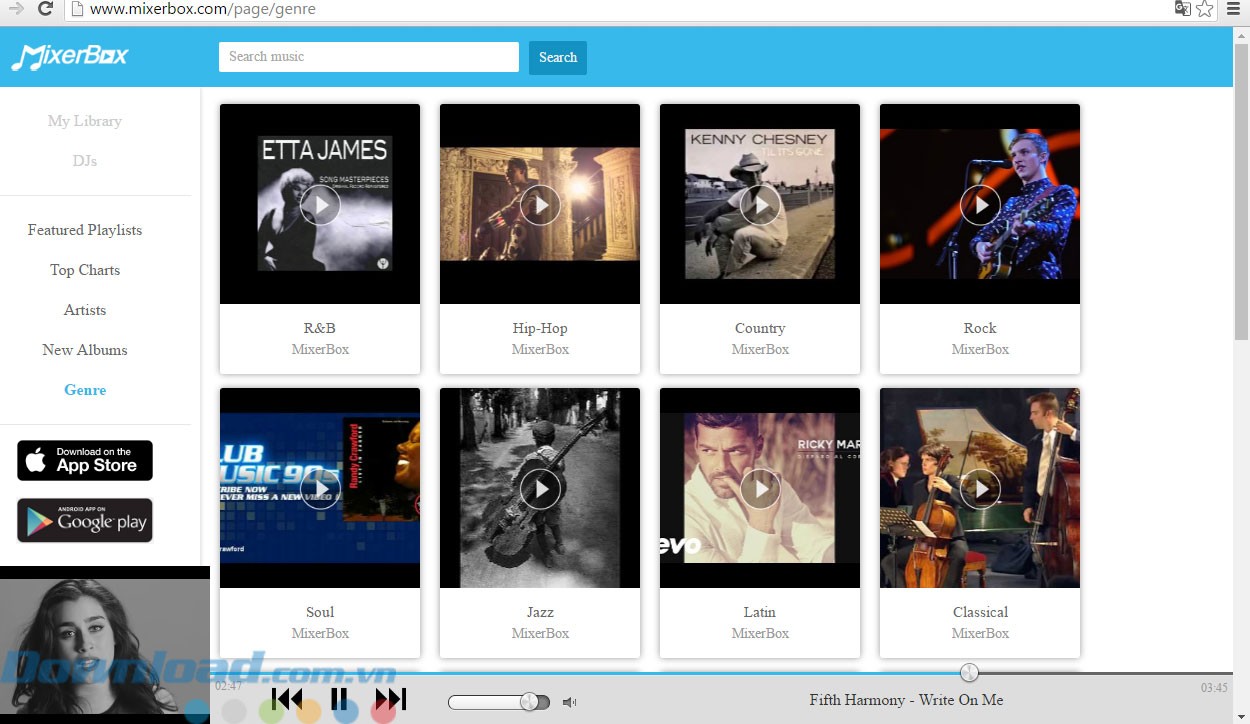Viewport: 1250px width, 724px height.
Task: Mute the player with speaker icon
Action: click(x=569, y=702)
